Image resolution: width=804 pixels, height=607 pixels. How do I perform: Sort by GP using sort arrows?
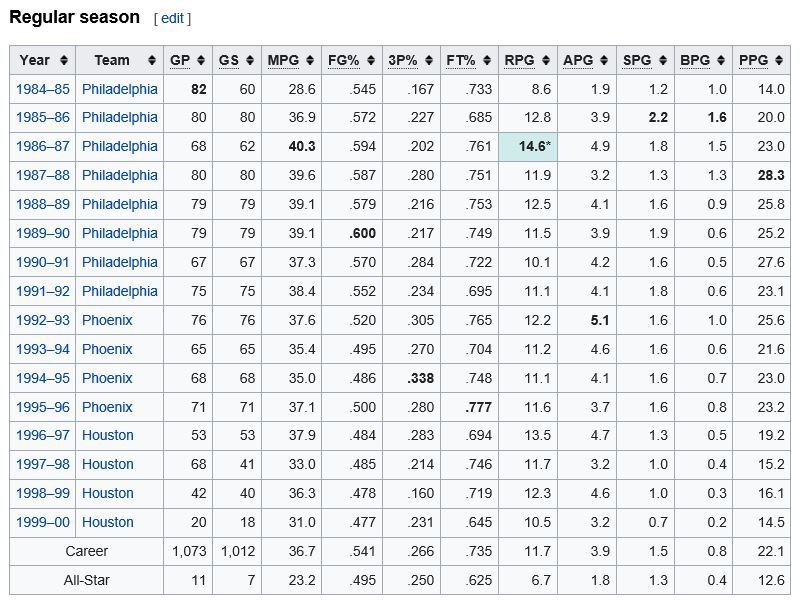coord(201,61)
